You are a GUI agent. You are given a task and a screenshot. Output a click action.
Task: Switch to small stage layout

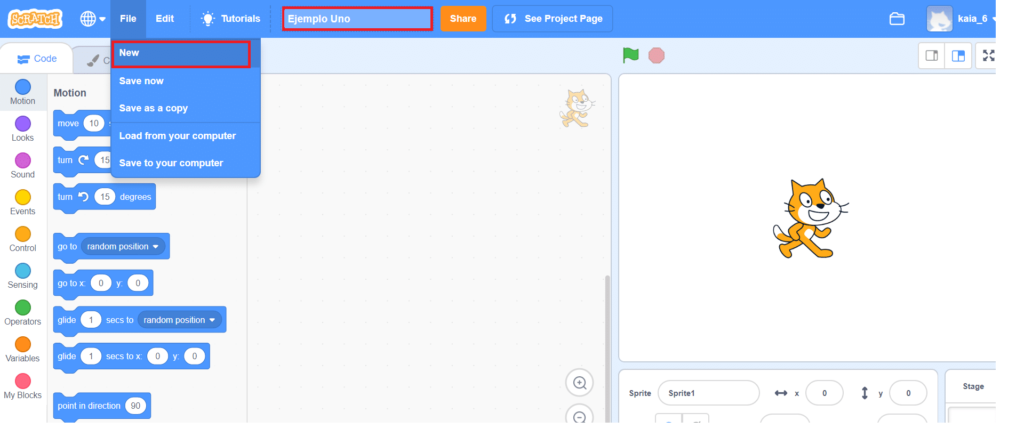[x=932, y=56]
